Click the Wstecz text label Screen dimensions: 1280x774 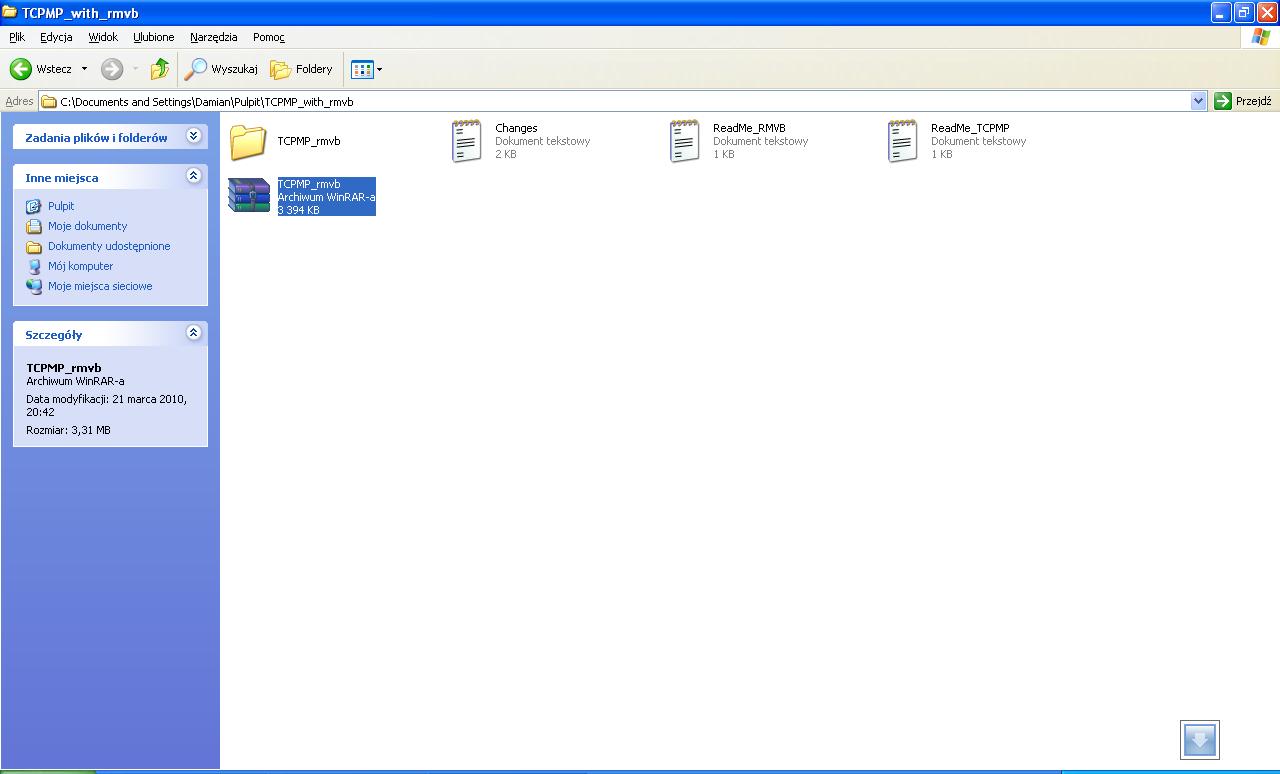(54, 69)
